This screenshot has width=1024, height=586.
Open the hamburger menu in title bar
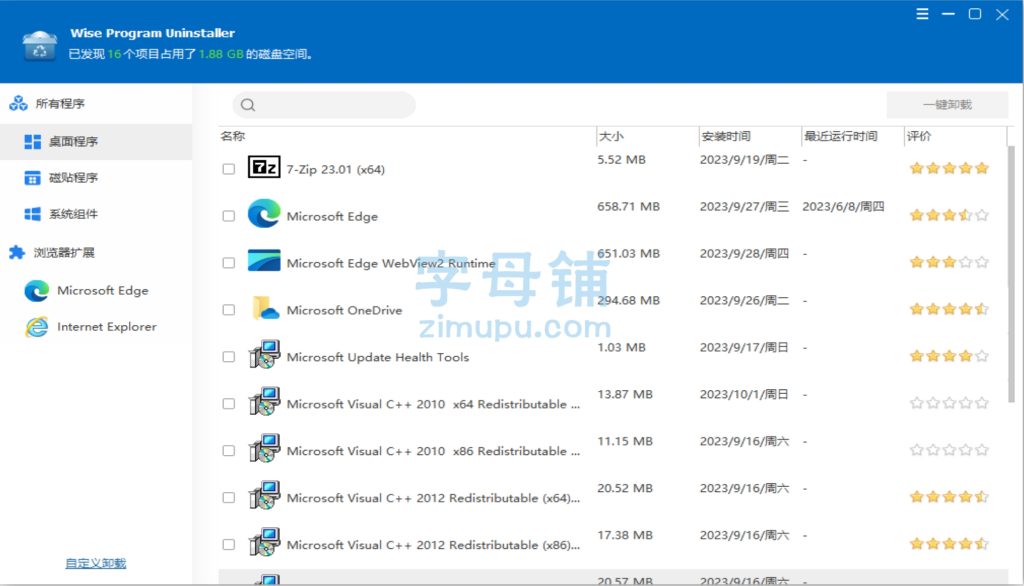pos(922,14)
